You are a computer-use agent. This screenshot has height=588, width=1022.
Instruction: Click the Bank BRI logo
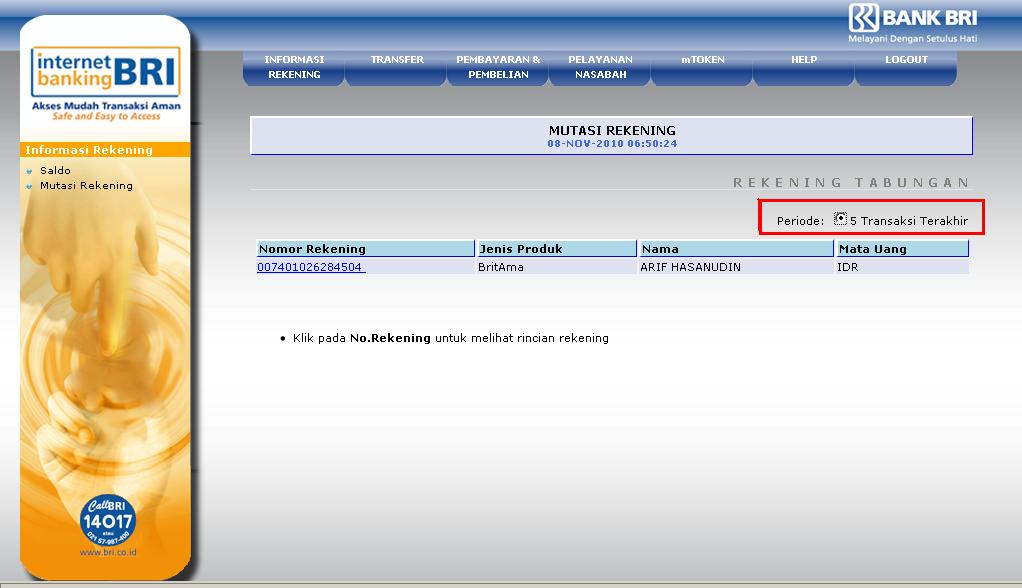[x=912, y=18]
